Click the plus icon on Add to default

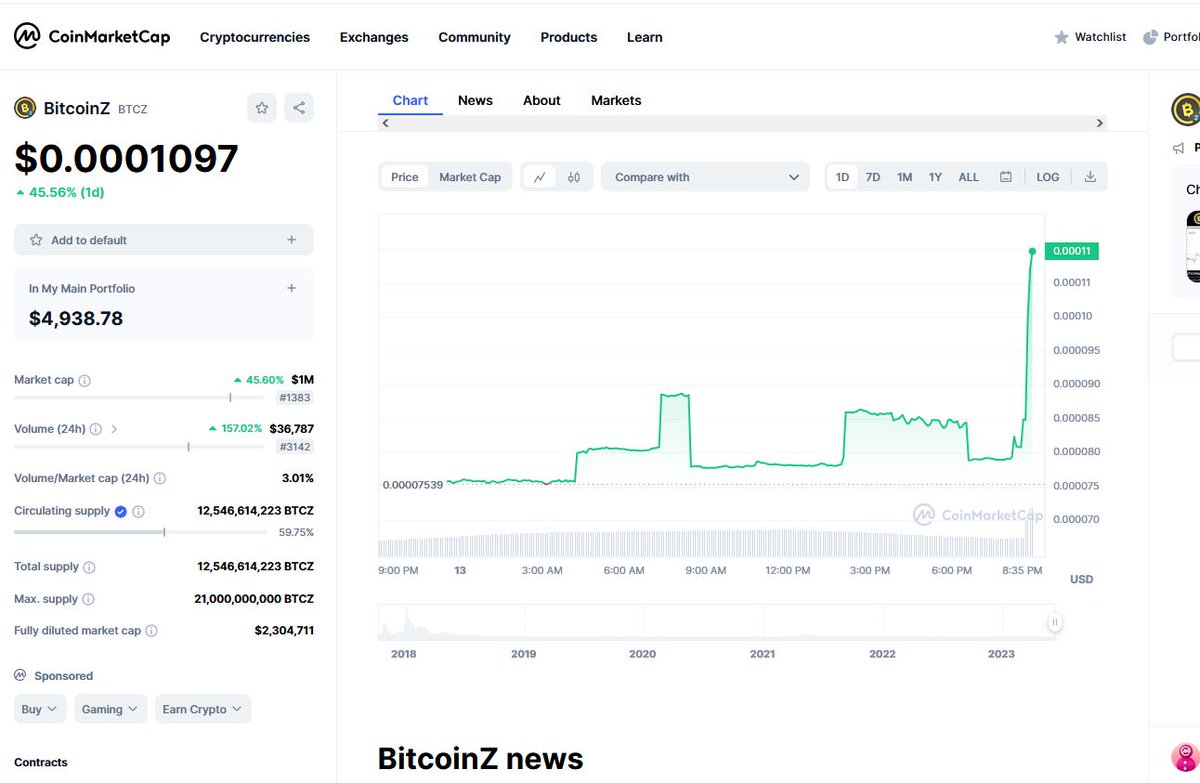pyautogui.click(x=292, y=240)
